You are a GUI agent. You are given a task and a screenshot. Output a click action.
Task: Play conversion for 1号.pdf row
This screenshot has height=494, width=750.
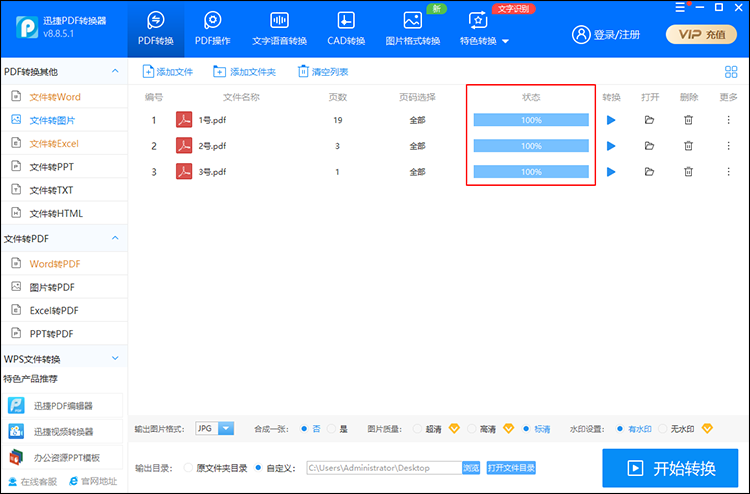tap(611, 120)
